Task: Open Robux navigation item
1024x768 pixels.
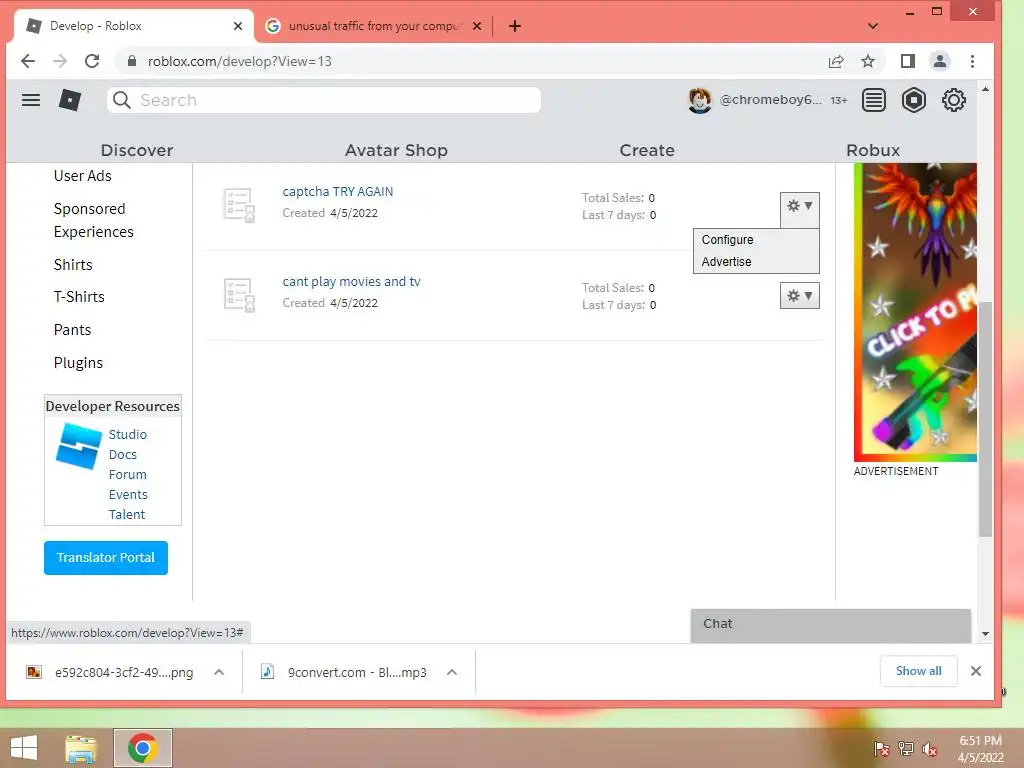Action: (x=873, y=150)
